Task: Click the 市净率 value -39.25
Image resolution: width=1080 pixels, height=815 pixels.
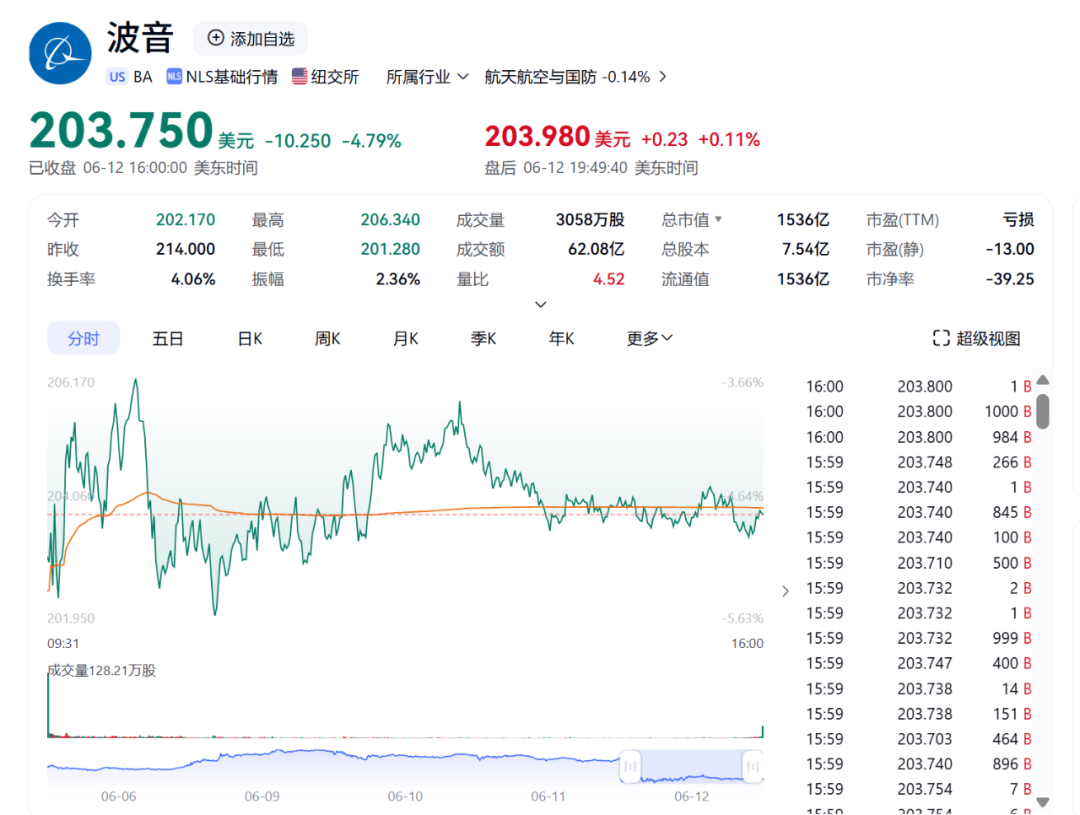Action: tap(1010, 279)
